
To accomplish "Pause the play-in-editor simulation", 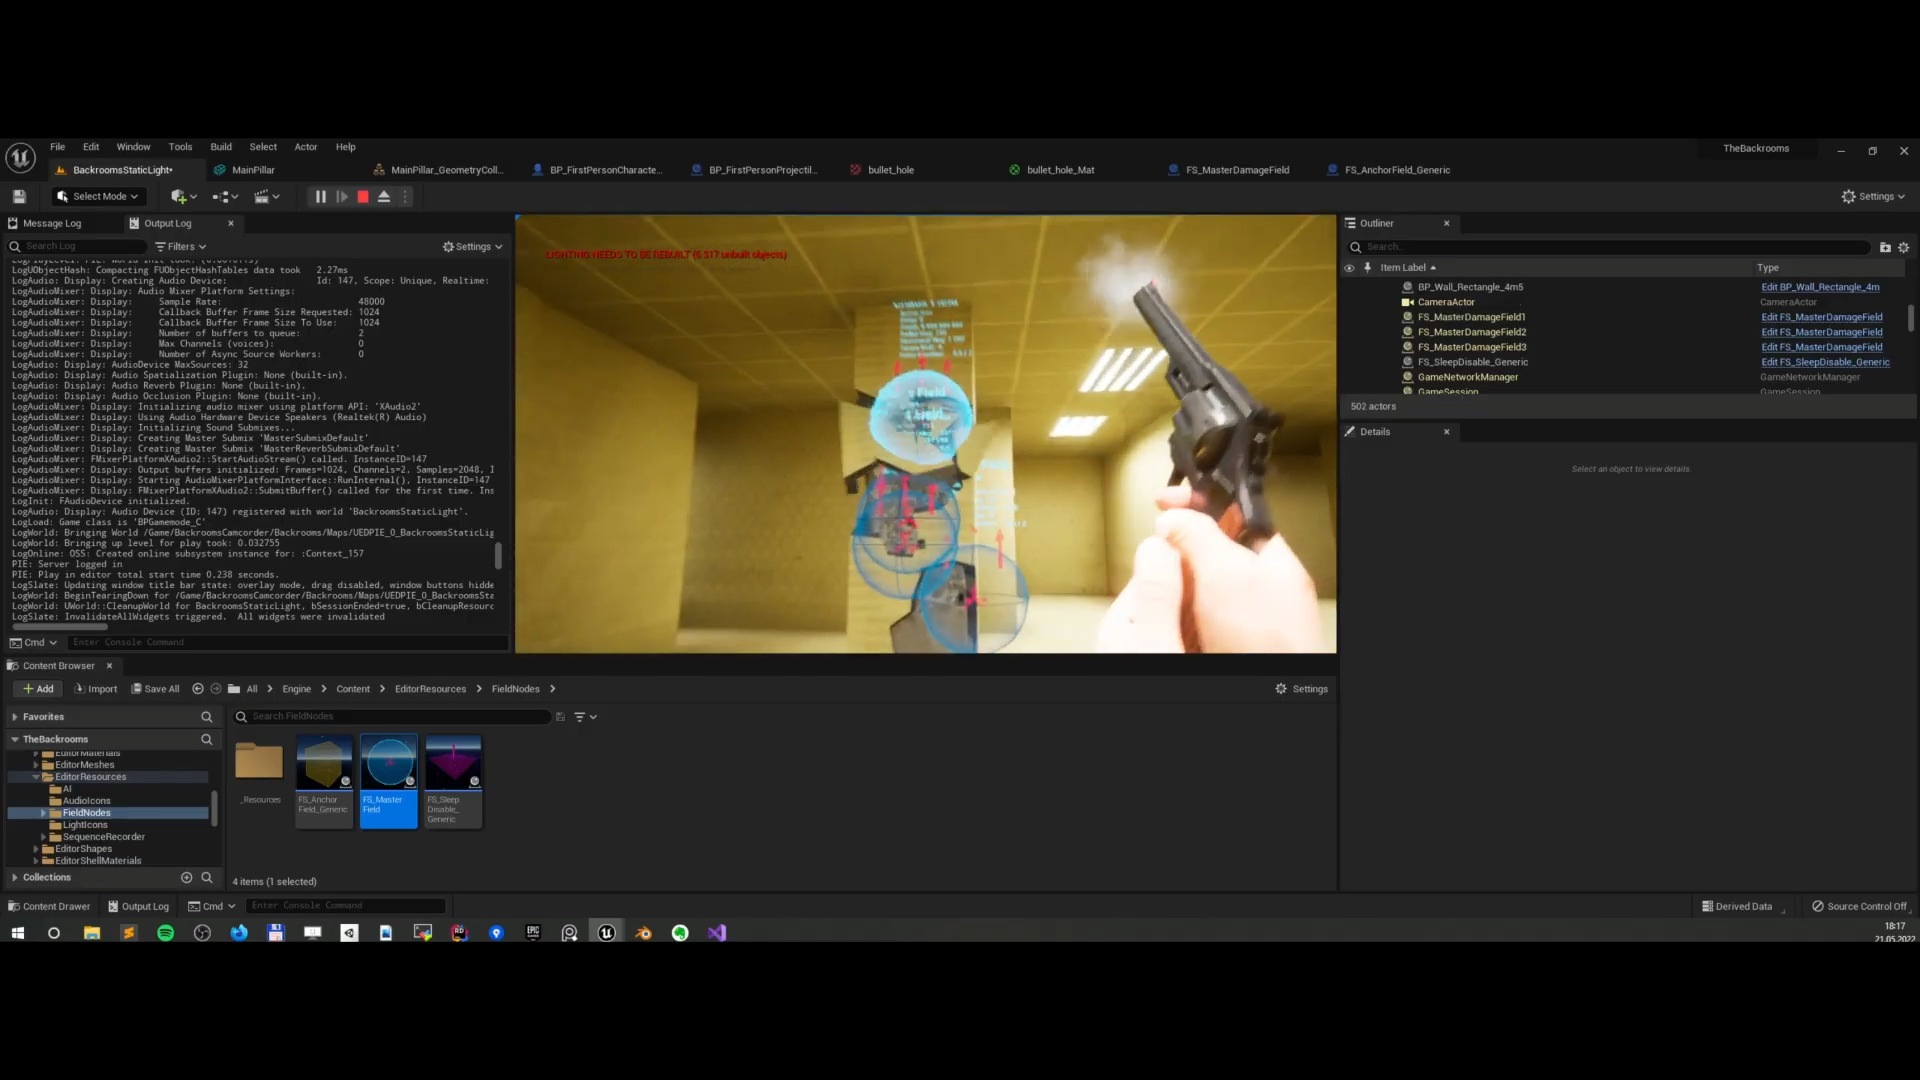I will [x=320, y=197].
